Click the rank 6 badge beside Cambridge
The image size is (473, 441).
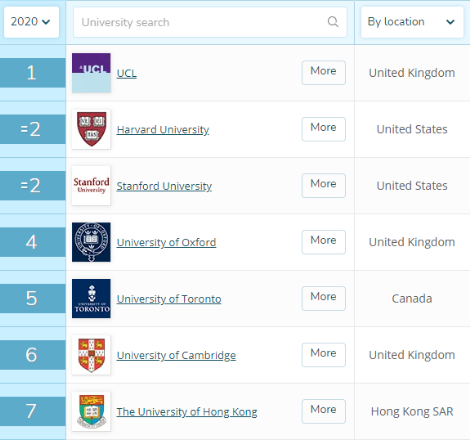pos(32,355)
